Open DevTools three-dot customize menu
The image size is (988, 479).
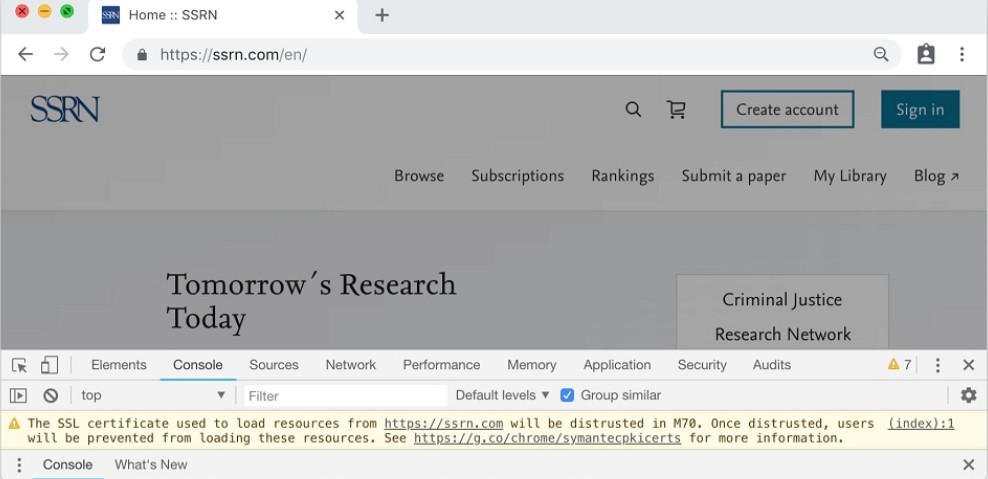pyautogui.click(x=937, y=365)
